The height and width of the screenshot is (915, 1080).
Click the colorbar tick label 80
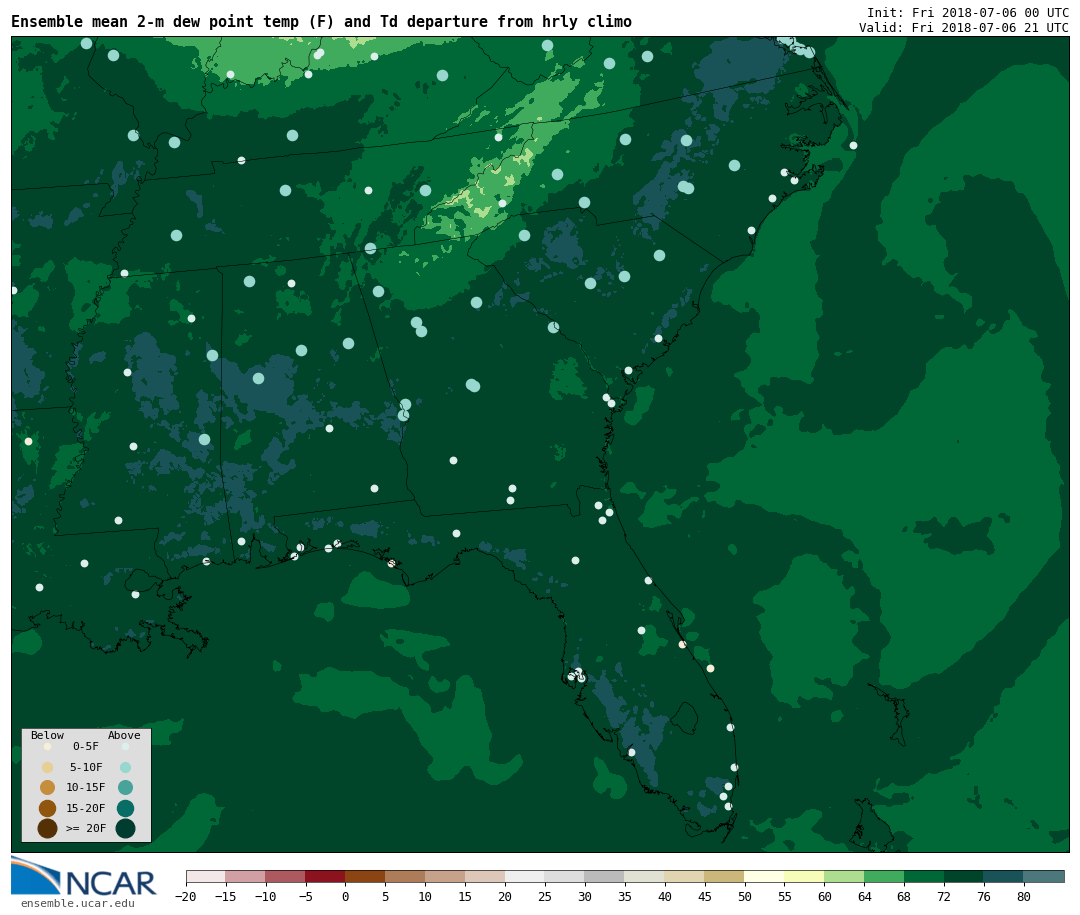pos(1024,896)
